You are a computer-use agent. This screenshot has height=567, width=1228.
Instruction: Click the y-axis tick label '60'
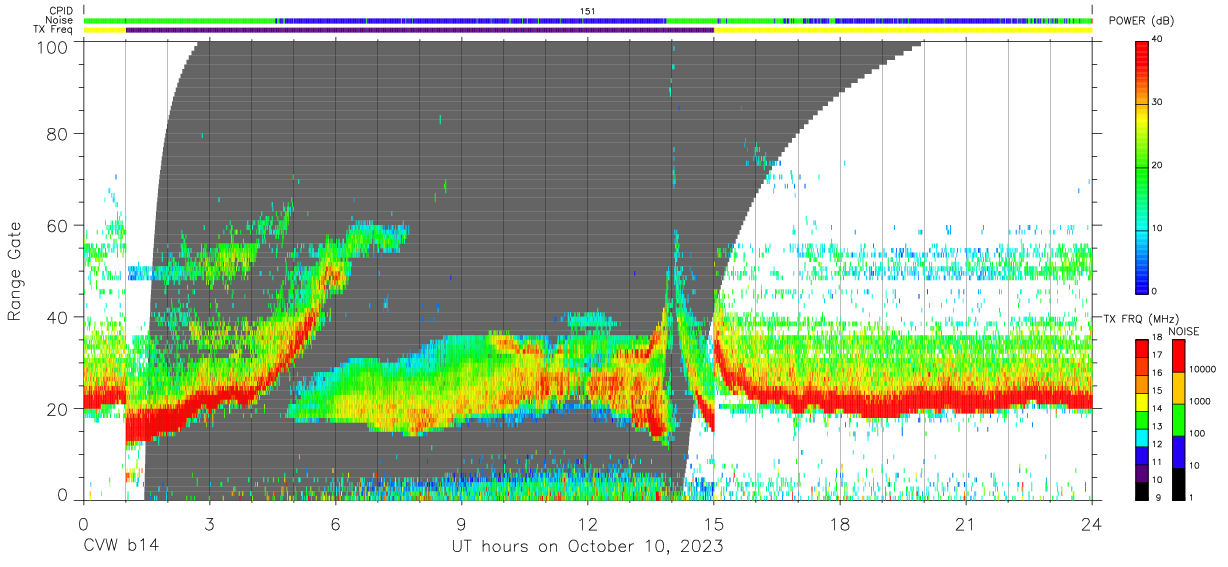(58, 225)
